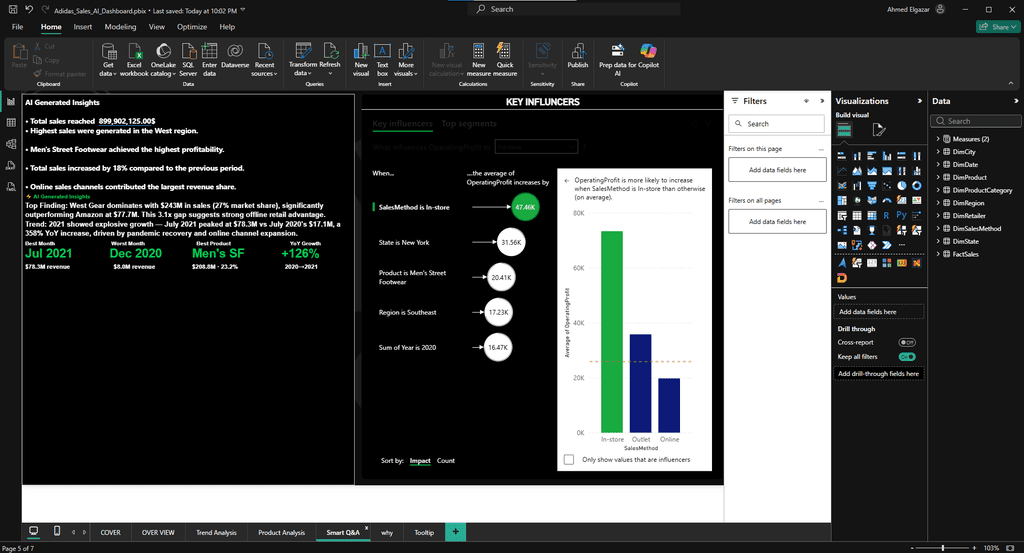Image resolution: width=1024 pixels, height=553 pixels.
Task: Select mobile layout icon at bottom
Action: pyautogui.click(x=57, y=531)
